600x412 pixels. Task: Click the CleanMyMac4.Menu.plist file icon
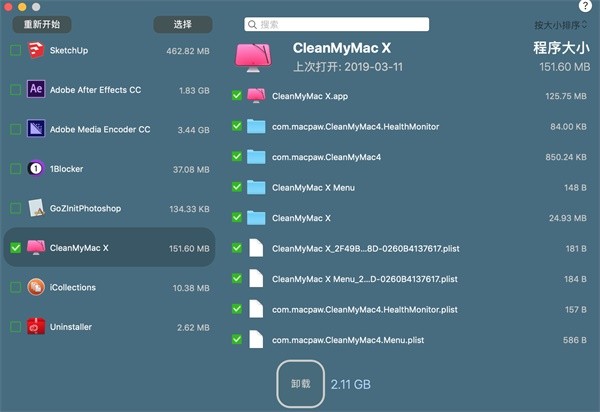[x=256, y=339]
